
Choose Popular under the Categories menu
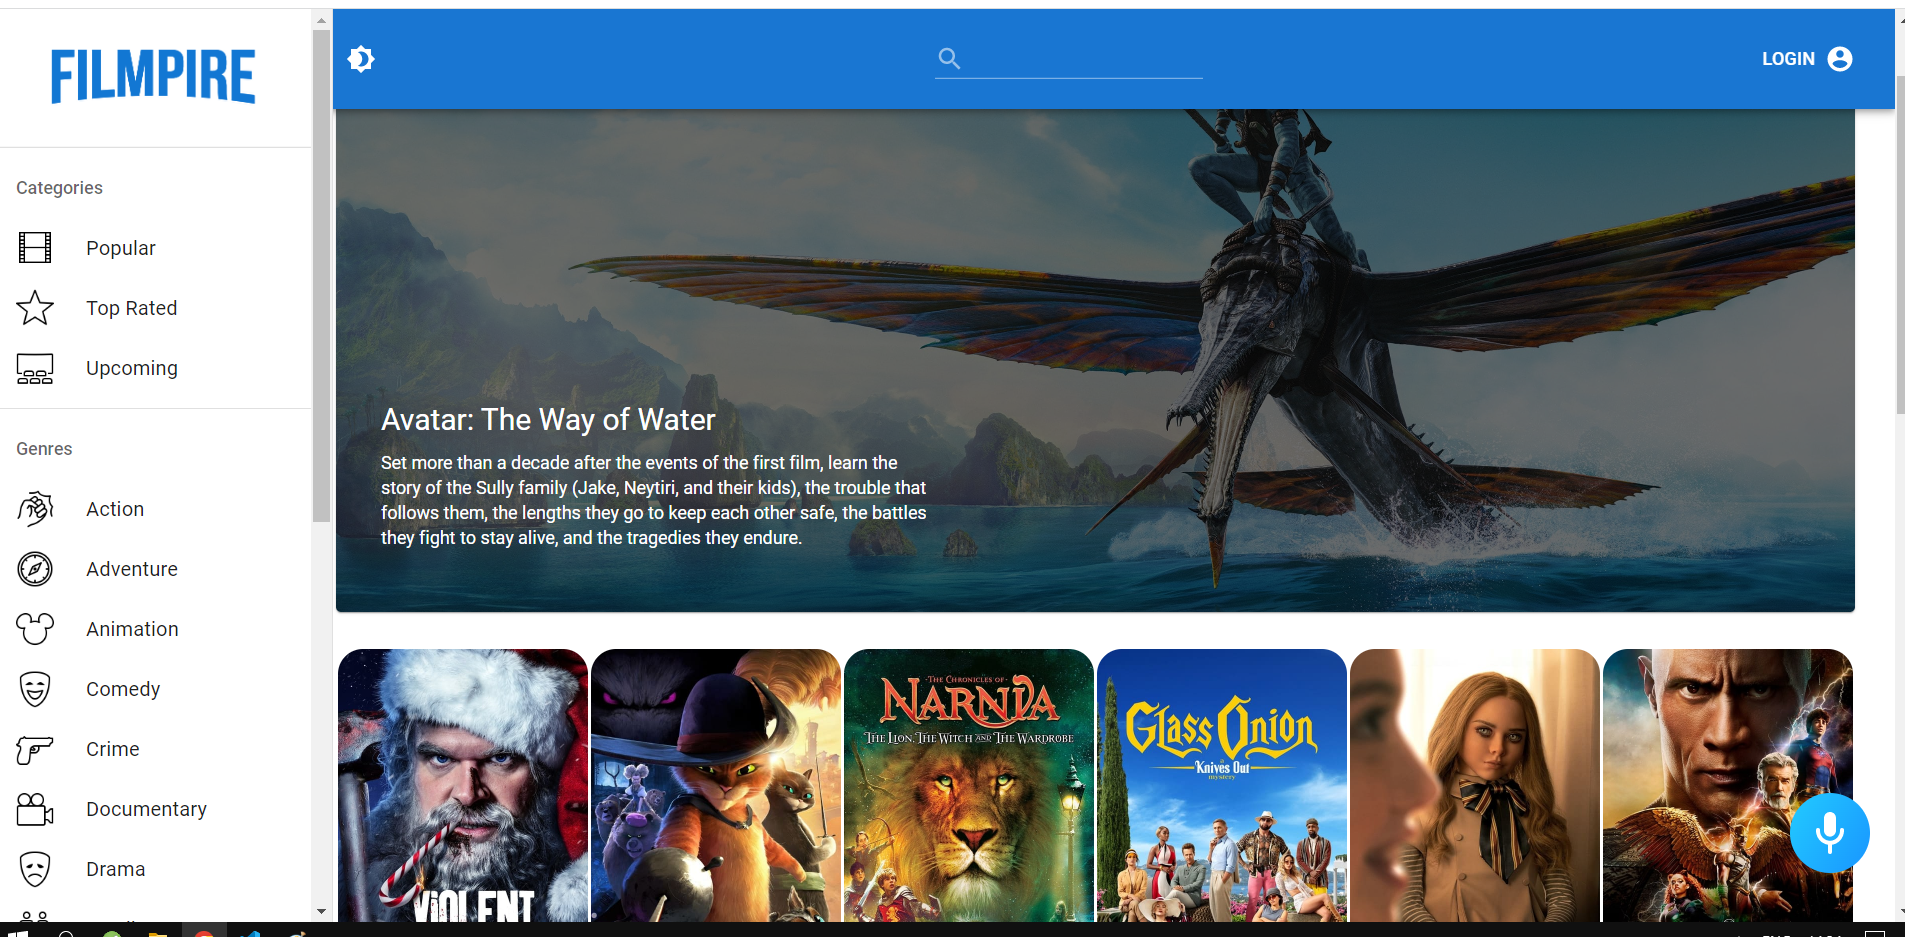point(120,247)
